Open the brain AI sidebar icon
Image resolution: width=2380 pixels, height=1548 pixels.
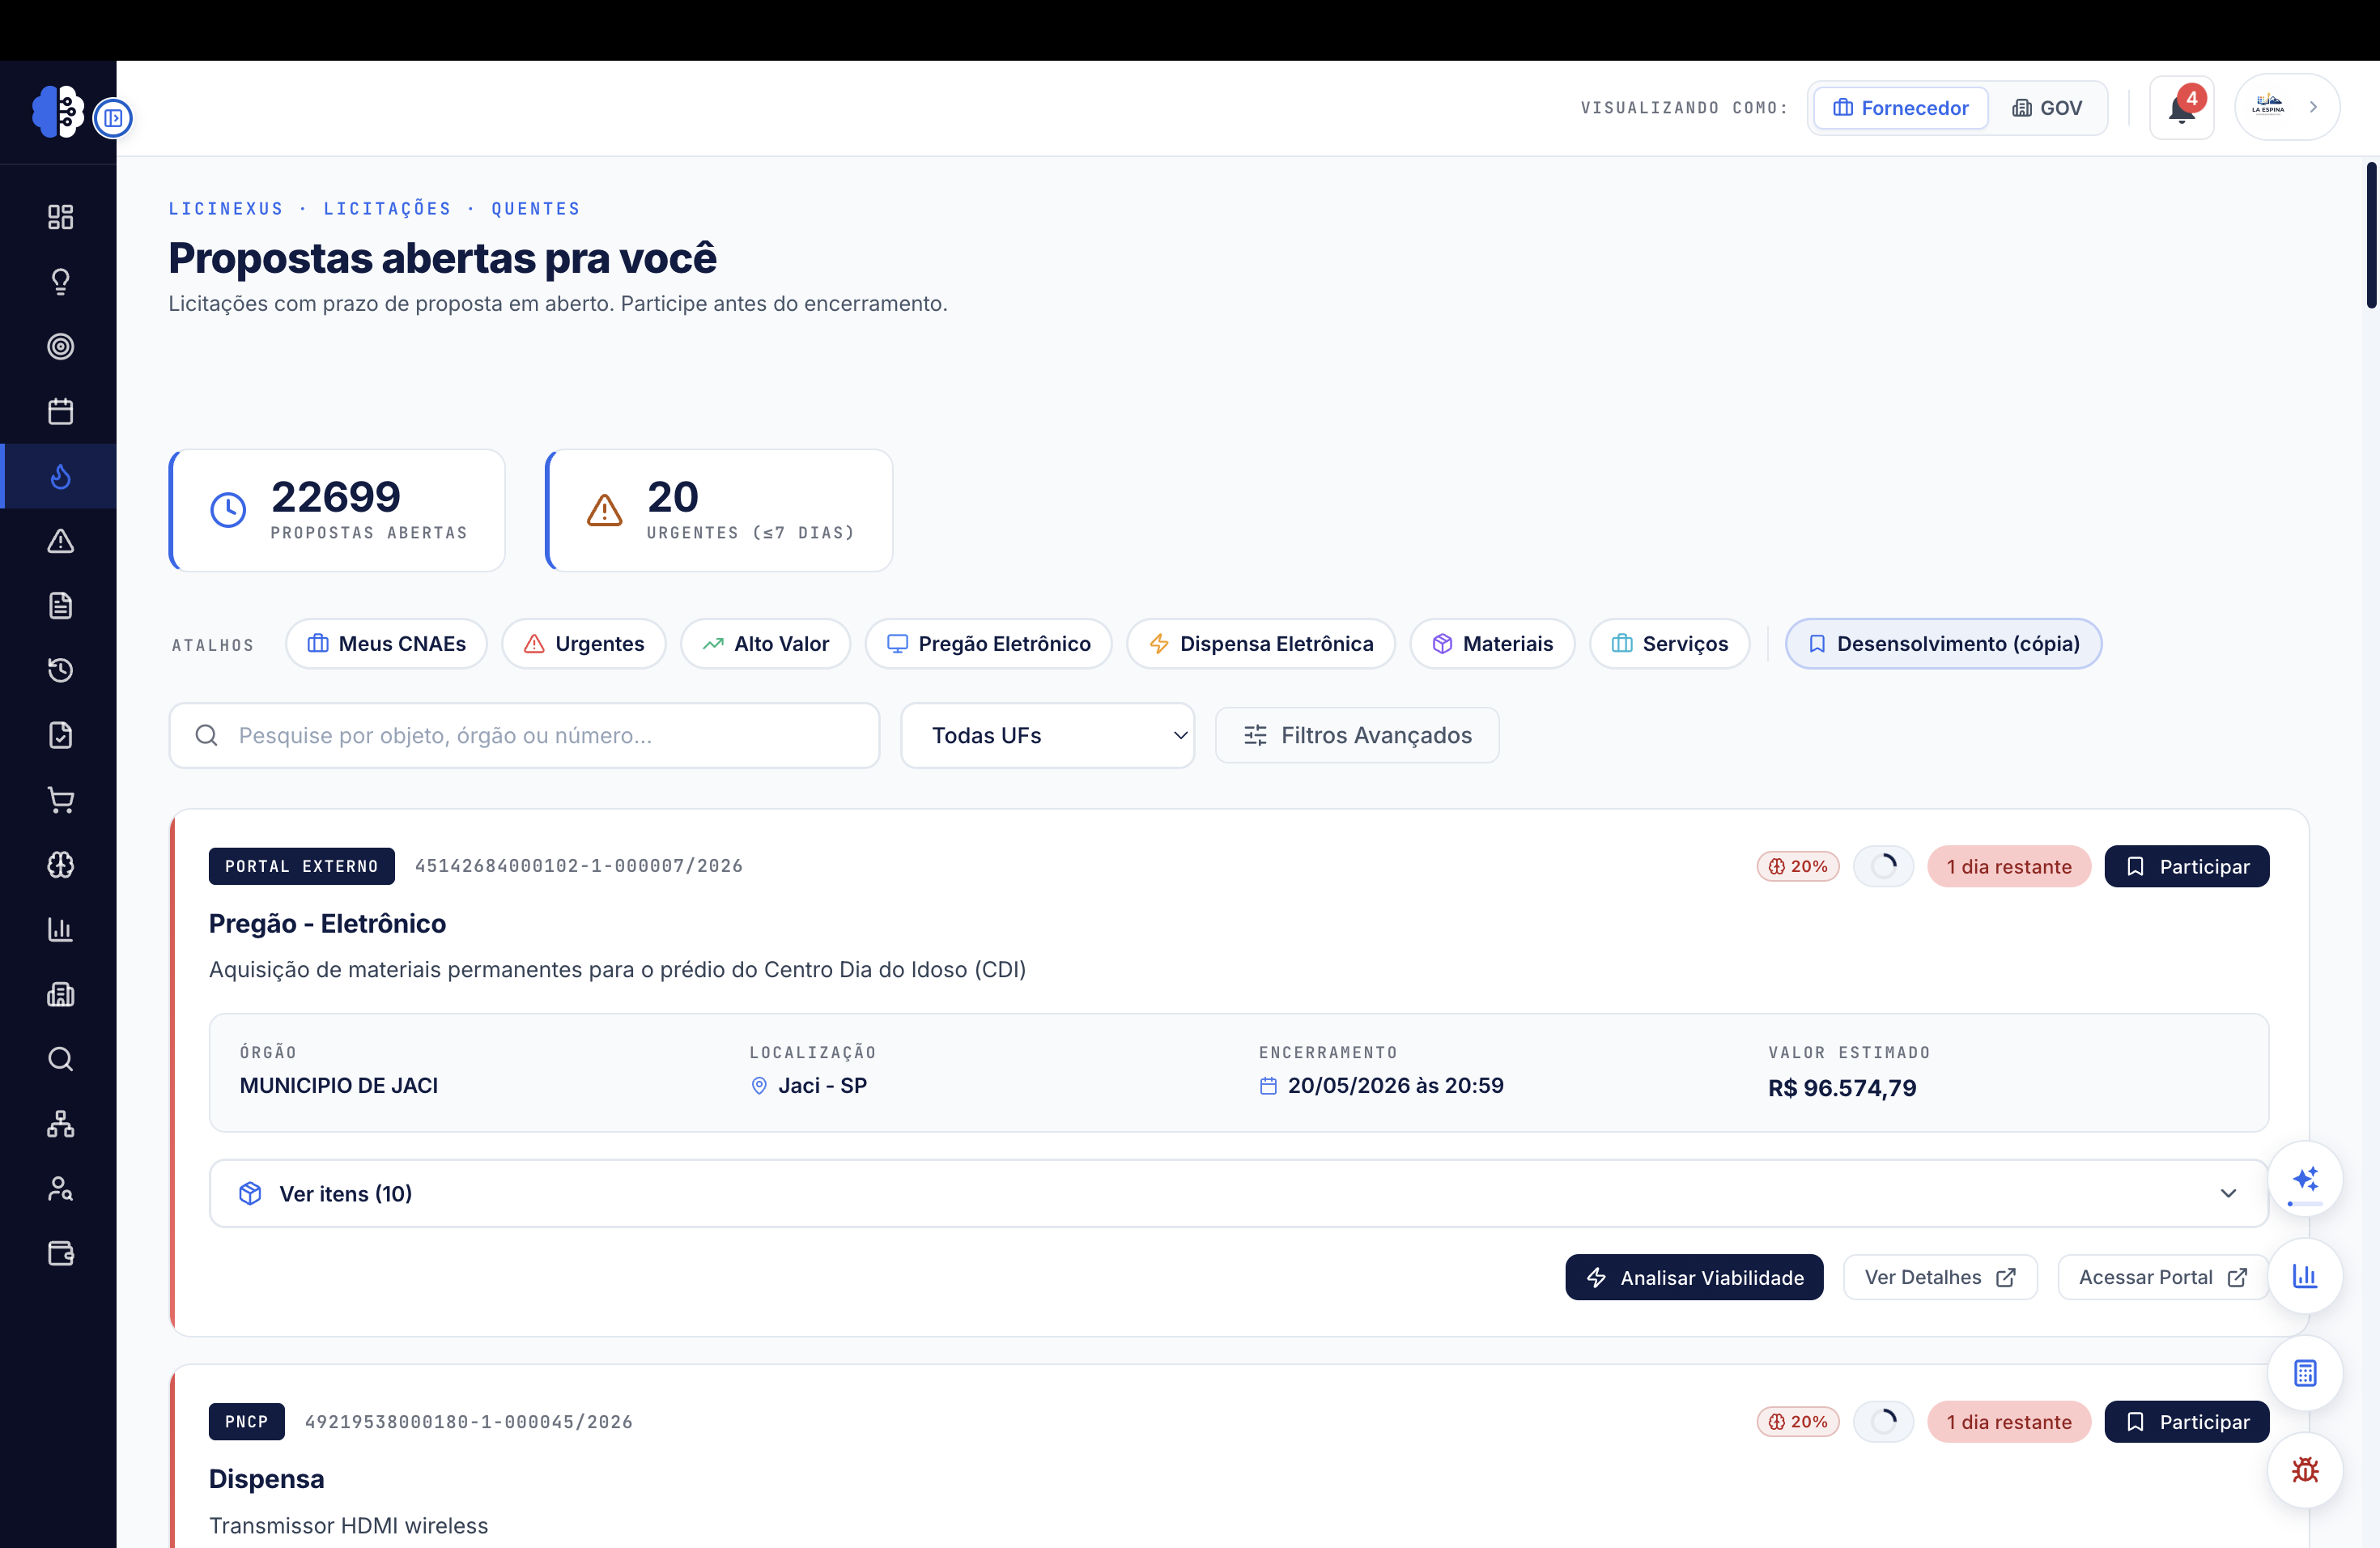[x=60, y=865]
